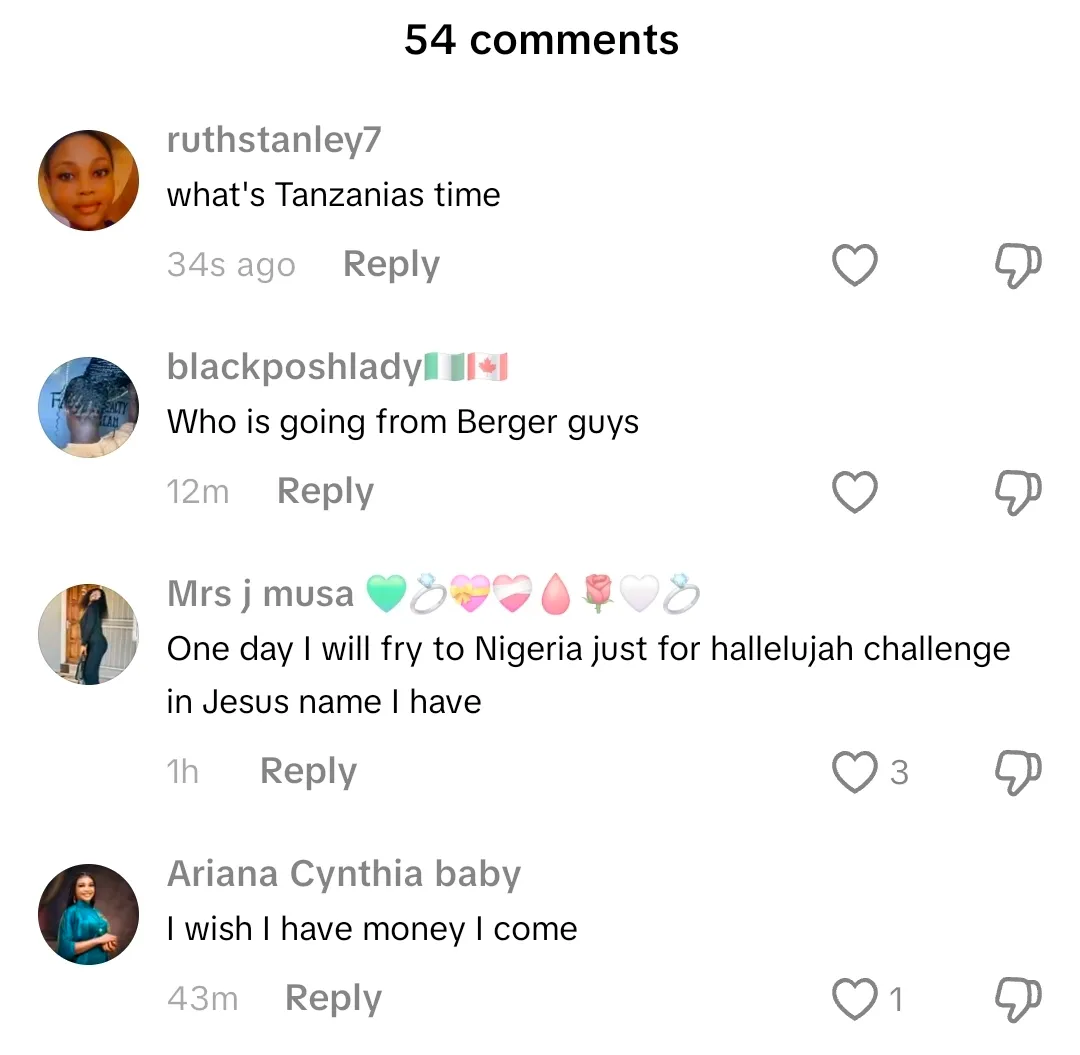Like ruthstanley7's comment with the heart
This screenshot has height=1055, width=1080.
coord(855,265)
